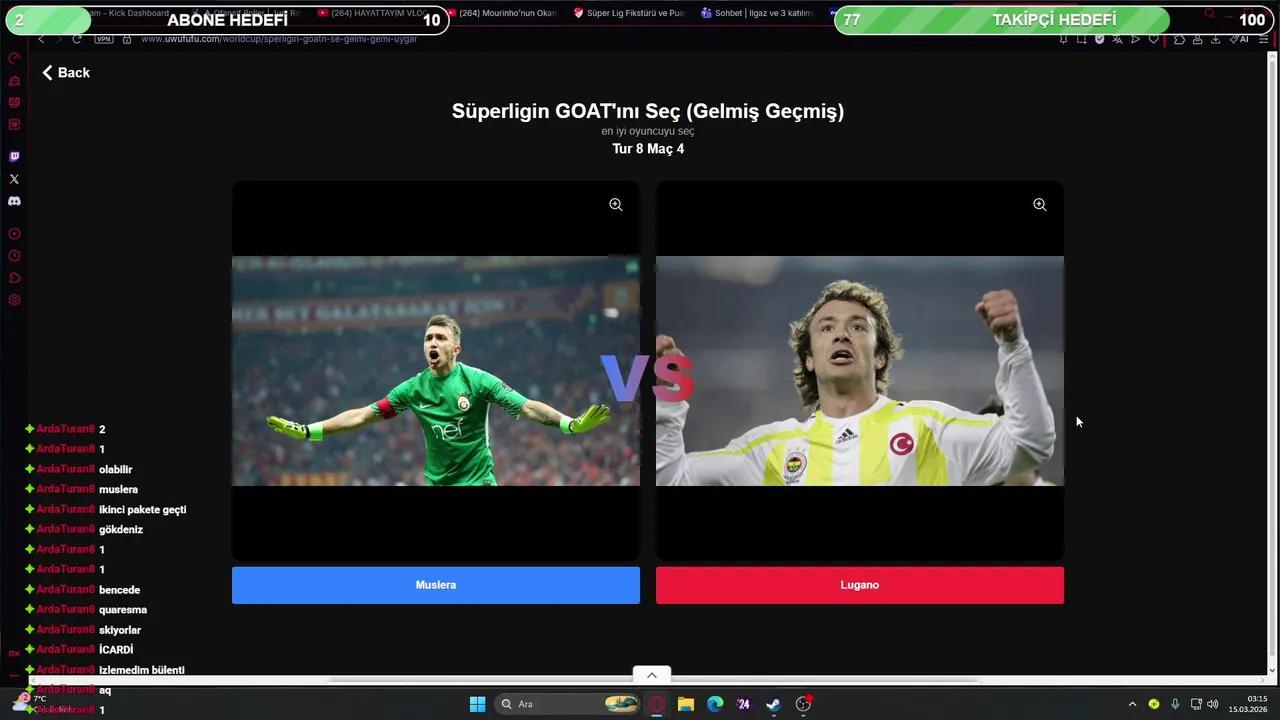Open the taskbar clock showing 03:15

point(1249,704)
